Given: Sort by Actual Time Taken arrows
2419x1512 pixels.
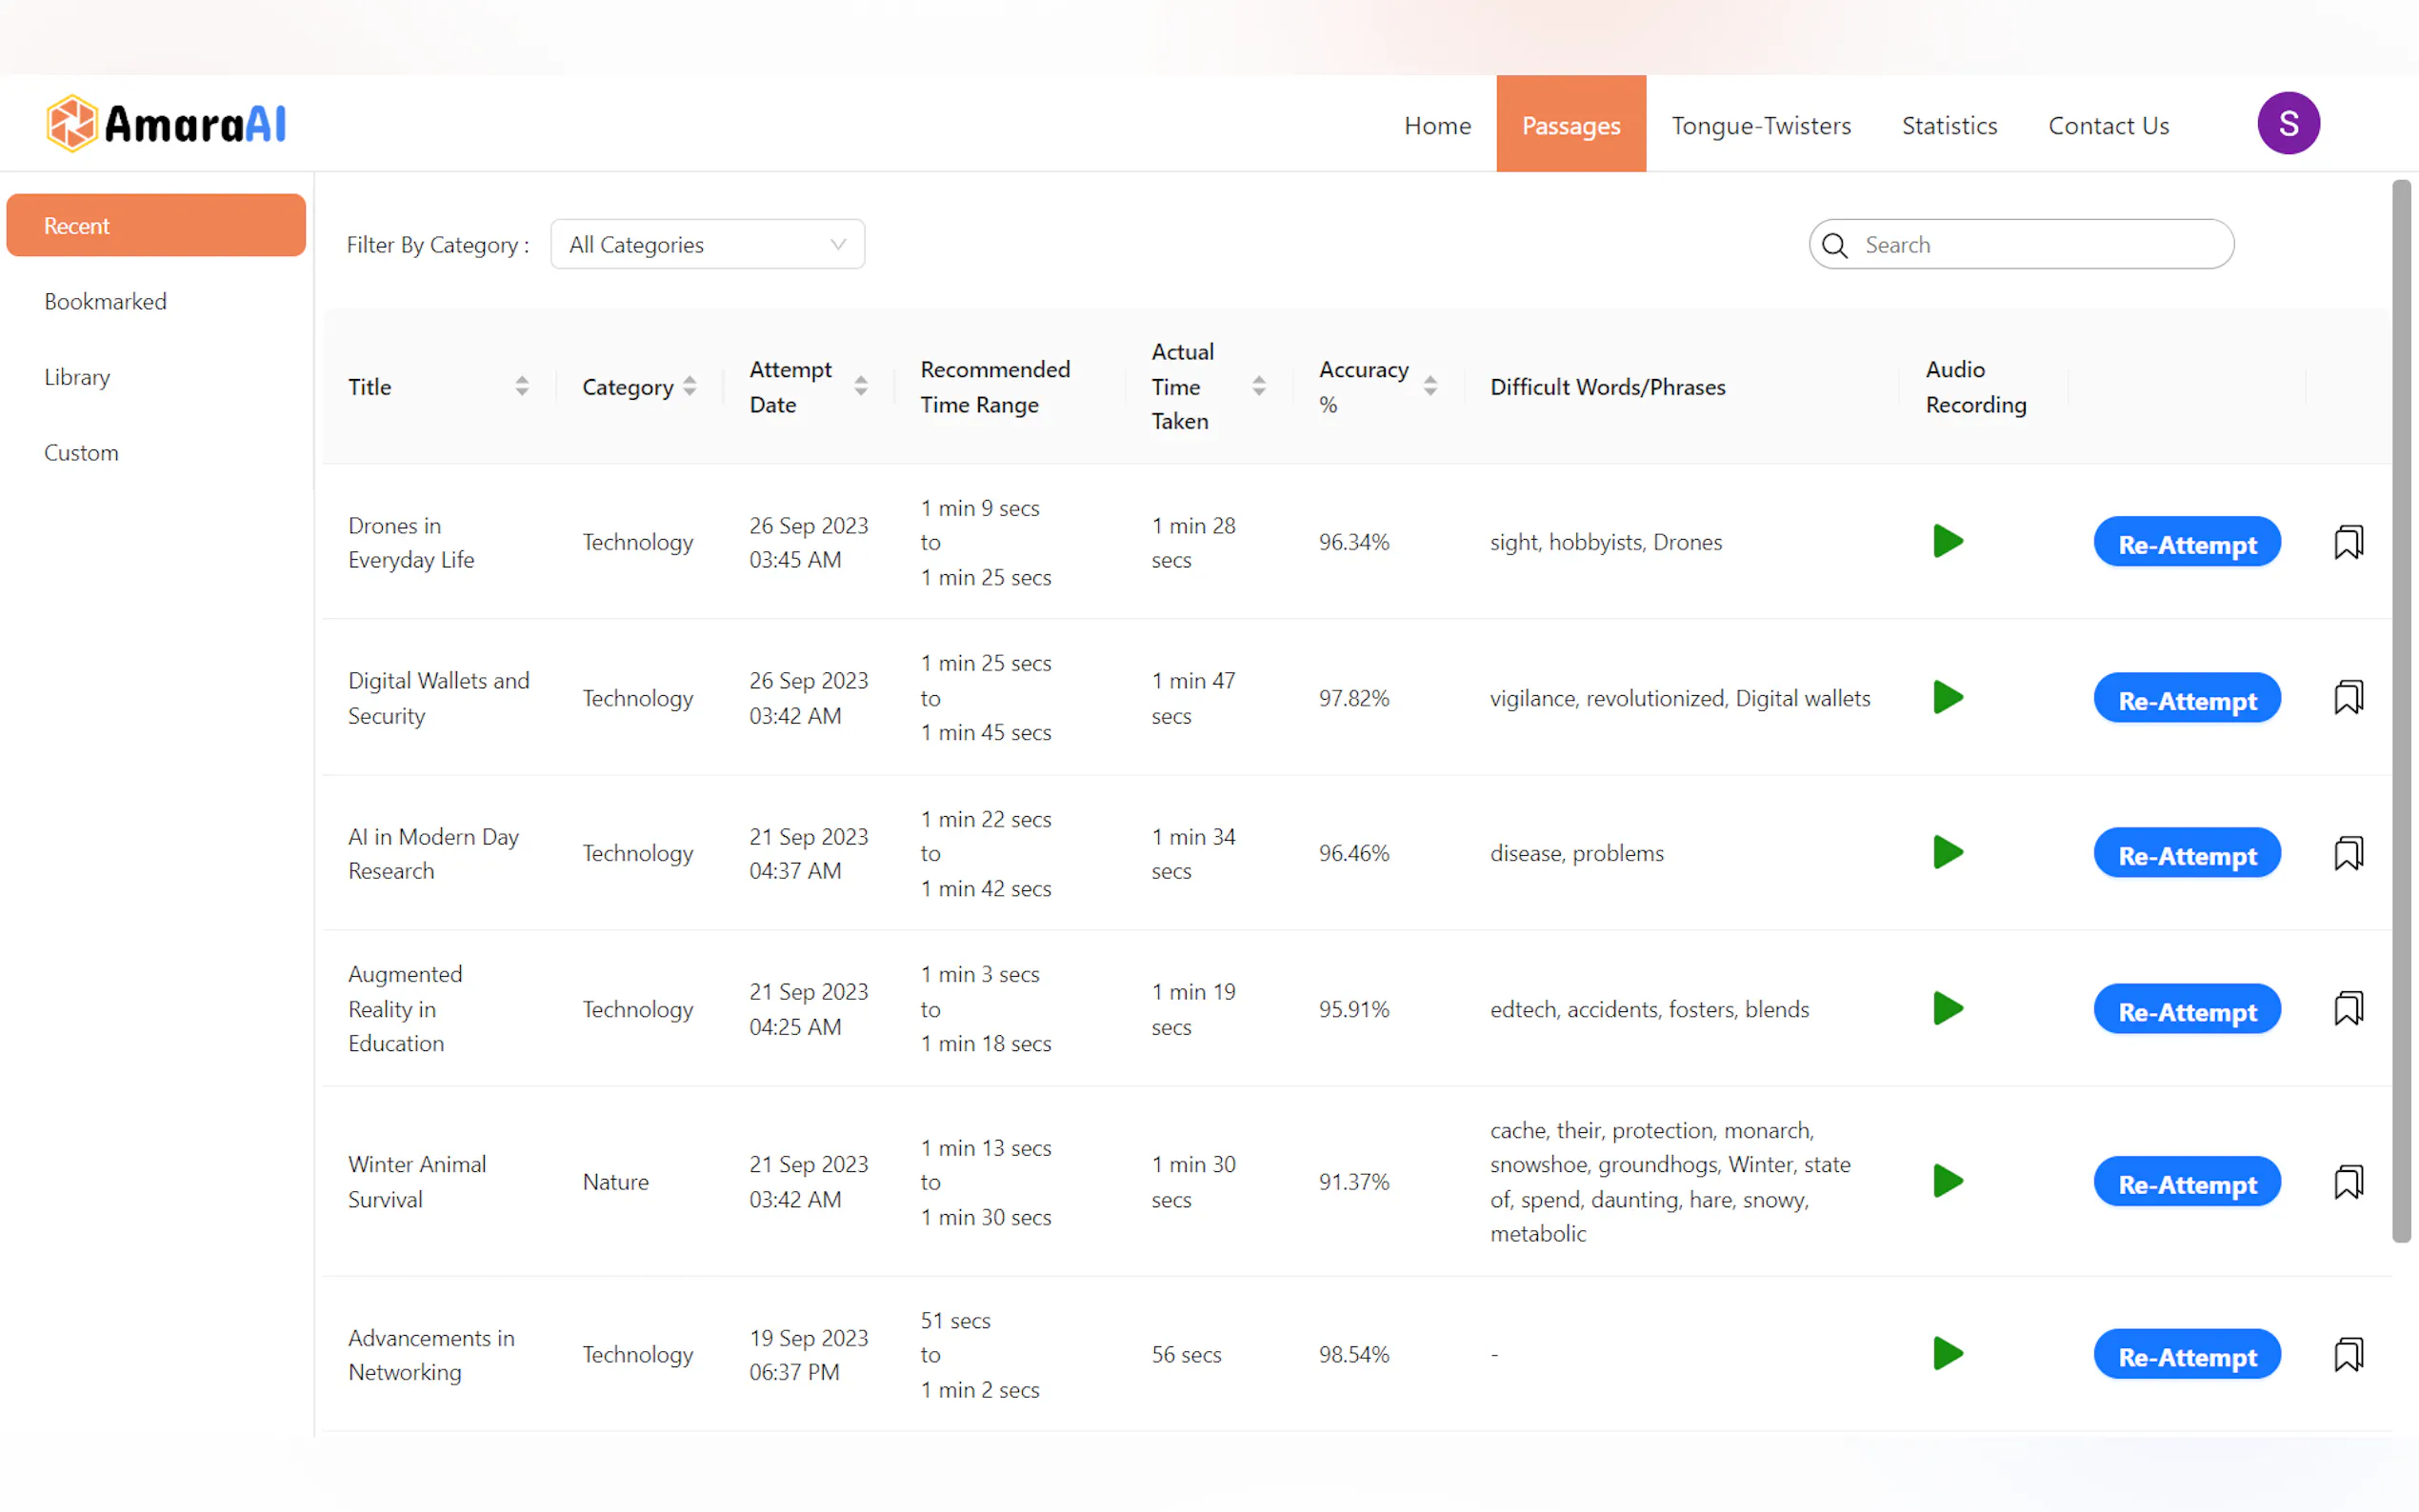Looking at the screenshot, I should point(1259,387).
